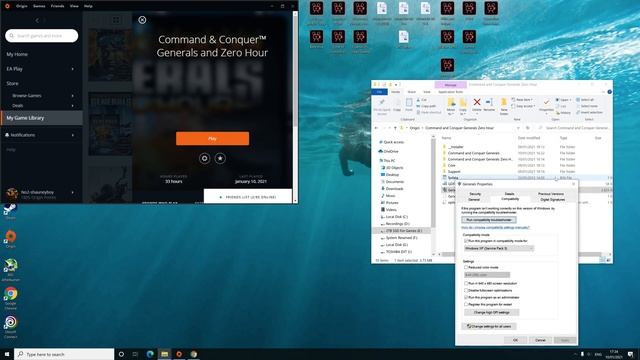Click Change settings for all users
640x360 pixels.
click(x=489, y=326)
